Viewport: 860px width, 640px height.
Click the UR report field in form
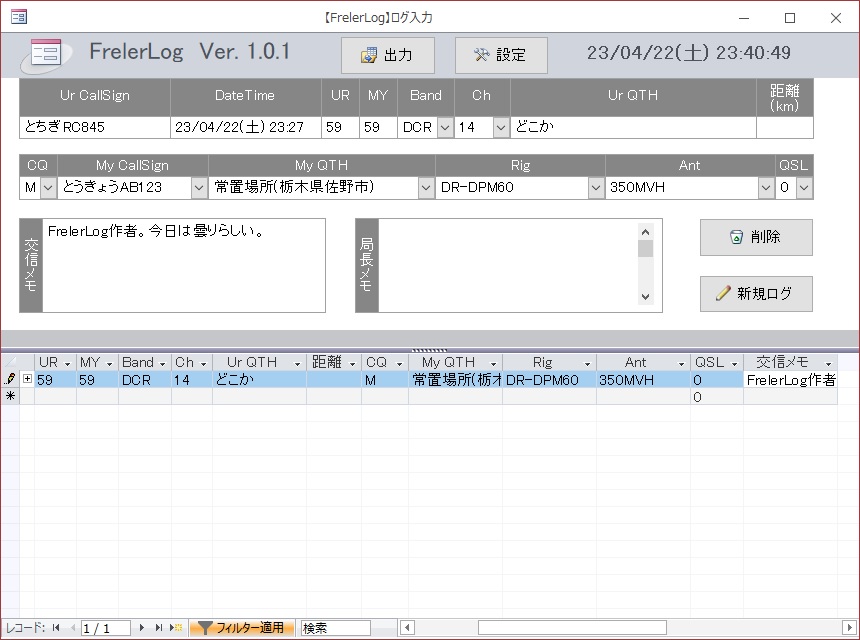pos(340,127)
